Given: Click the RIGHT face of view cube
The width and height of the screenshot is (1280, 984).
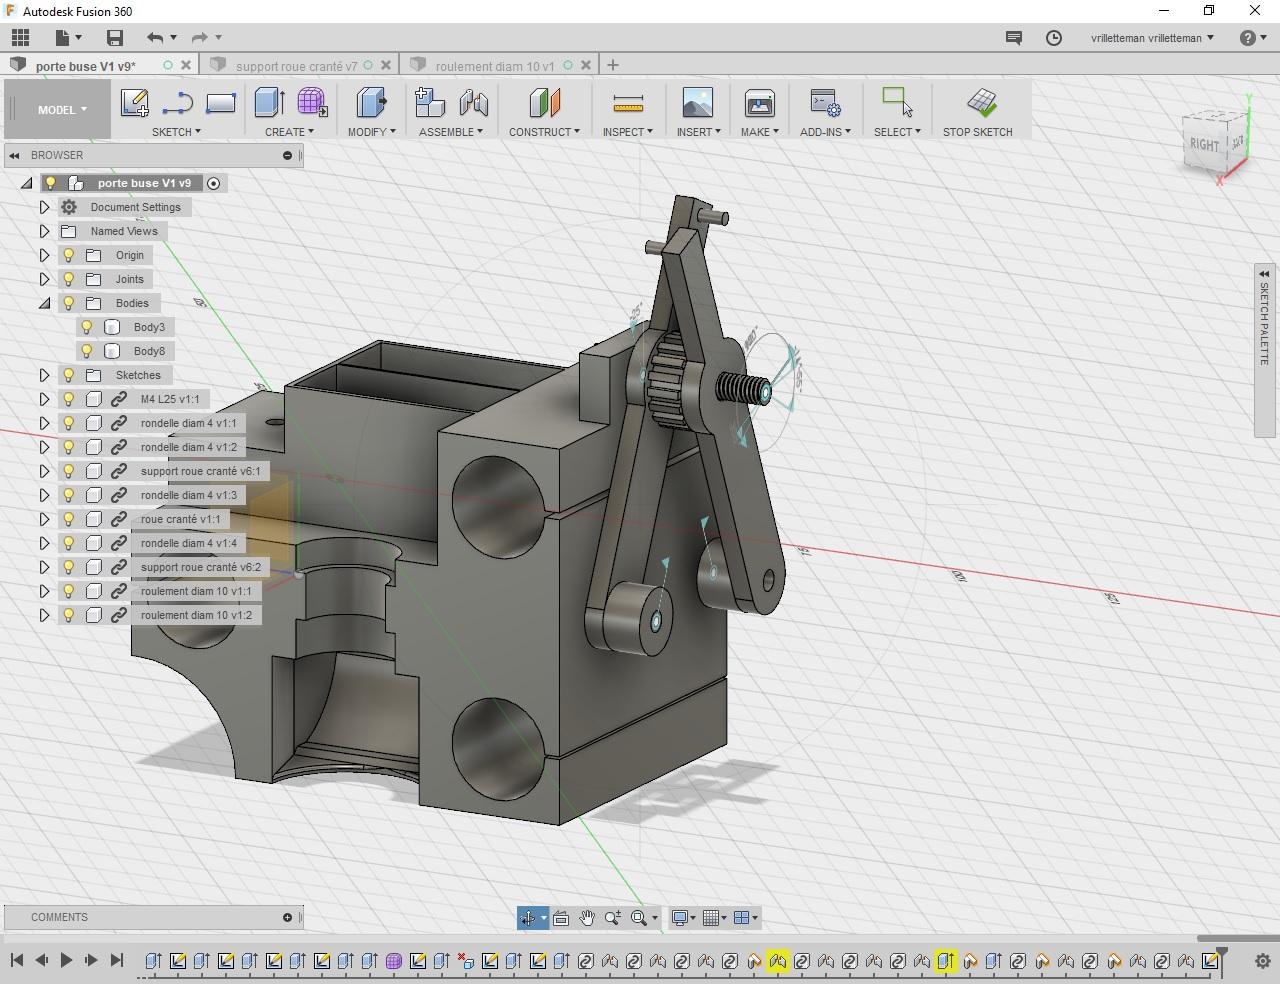Looking at the screenshot, I should [x=1203, y=144].
